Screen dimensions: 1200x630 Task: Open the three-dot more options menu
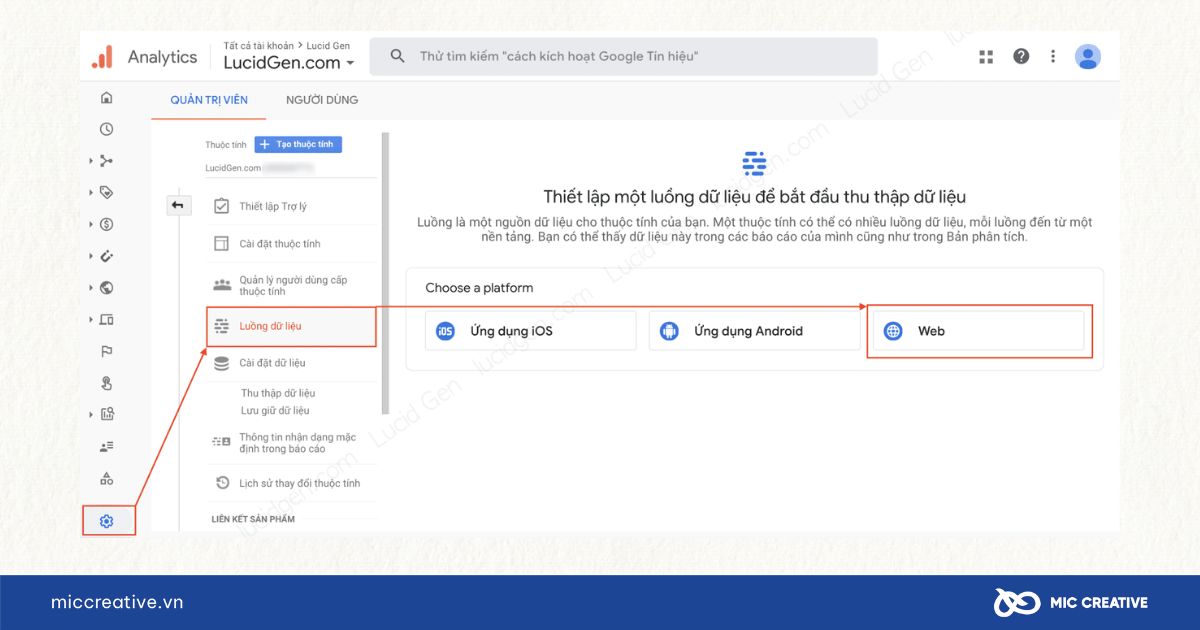(1053, 56)
